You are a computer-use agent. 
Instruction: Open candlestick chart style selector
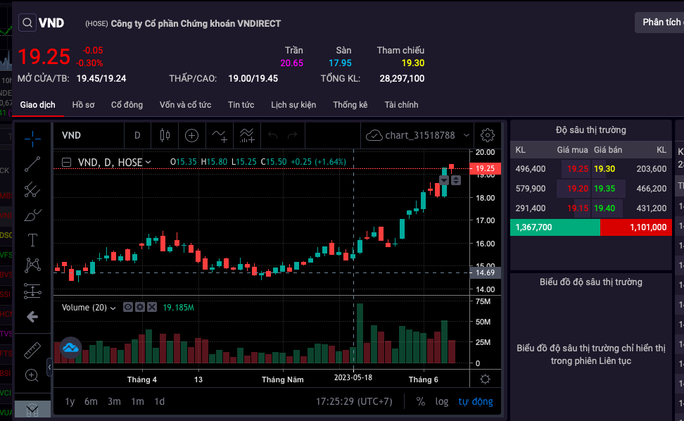coord(164,135)
